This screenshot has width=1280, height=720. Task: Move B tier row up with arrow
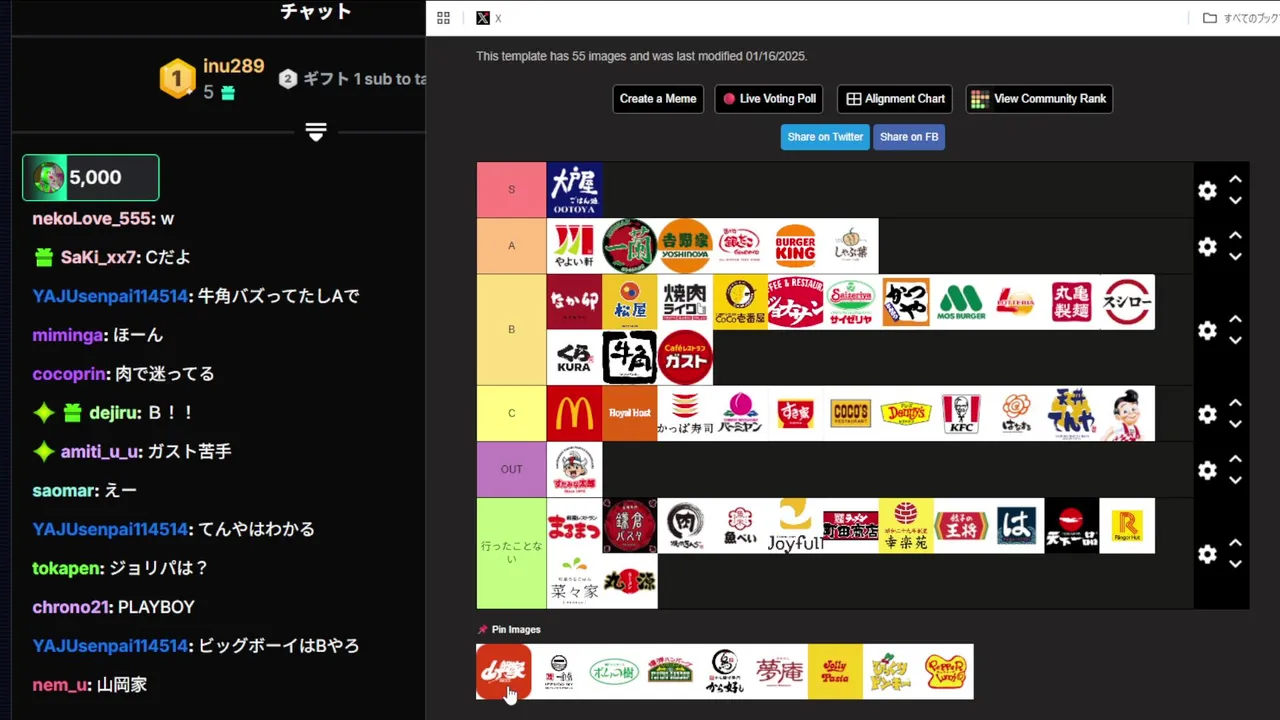tap(1235, 320)
